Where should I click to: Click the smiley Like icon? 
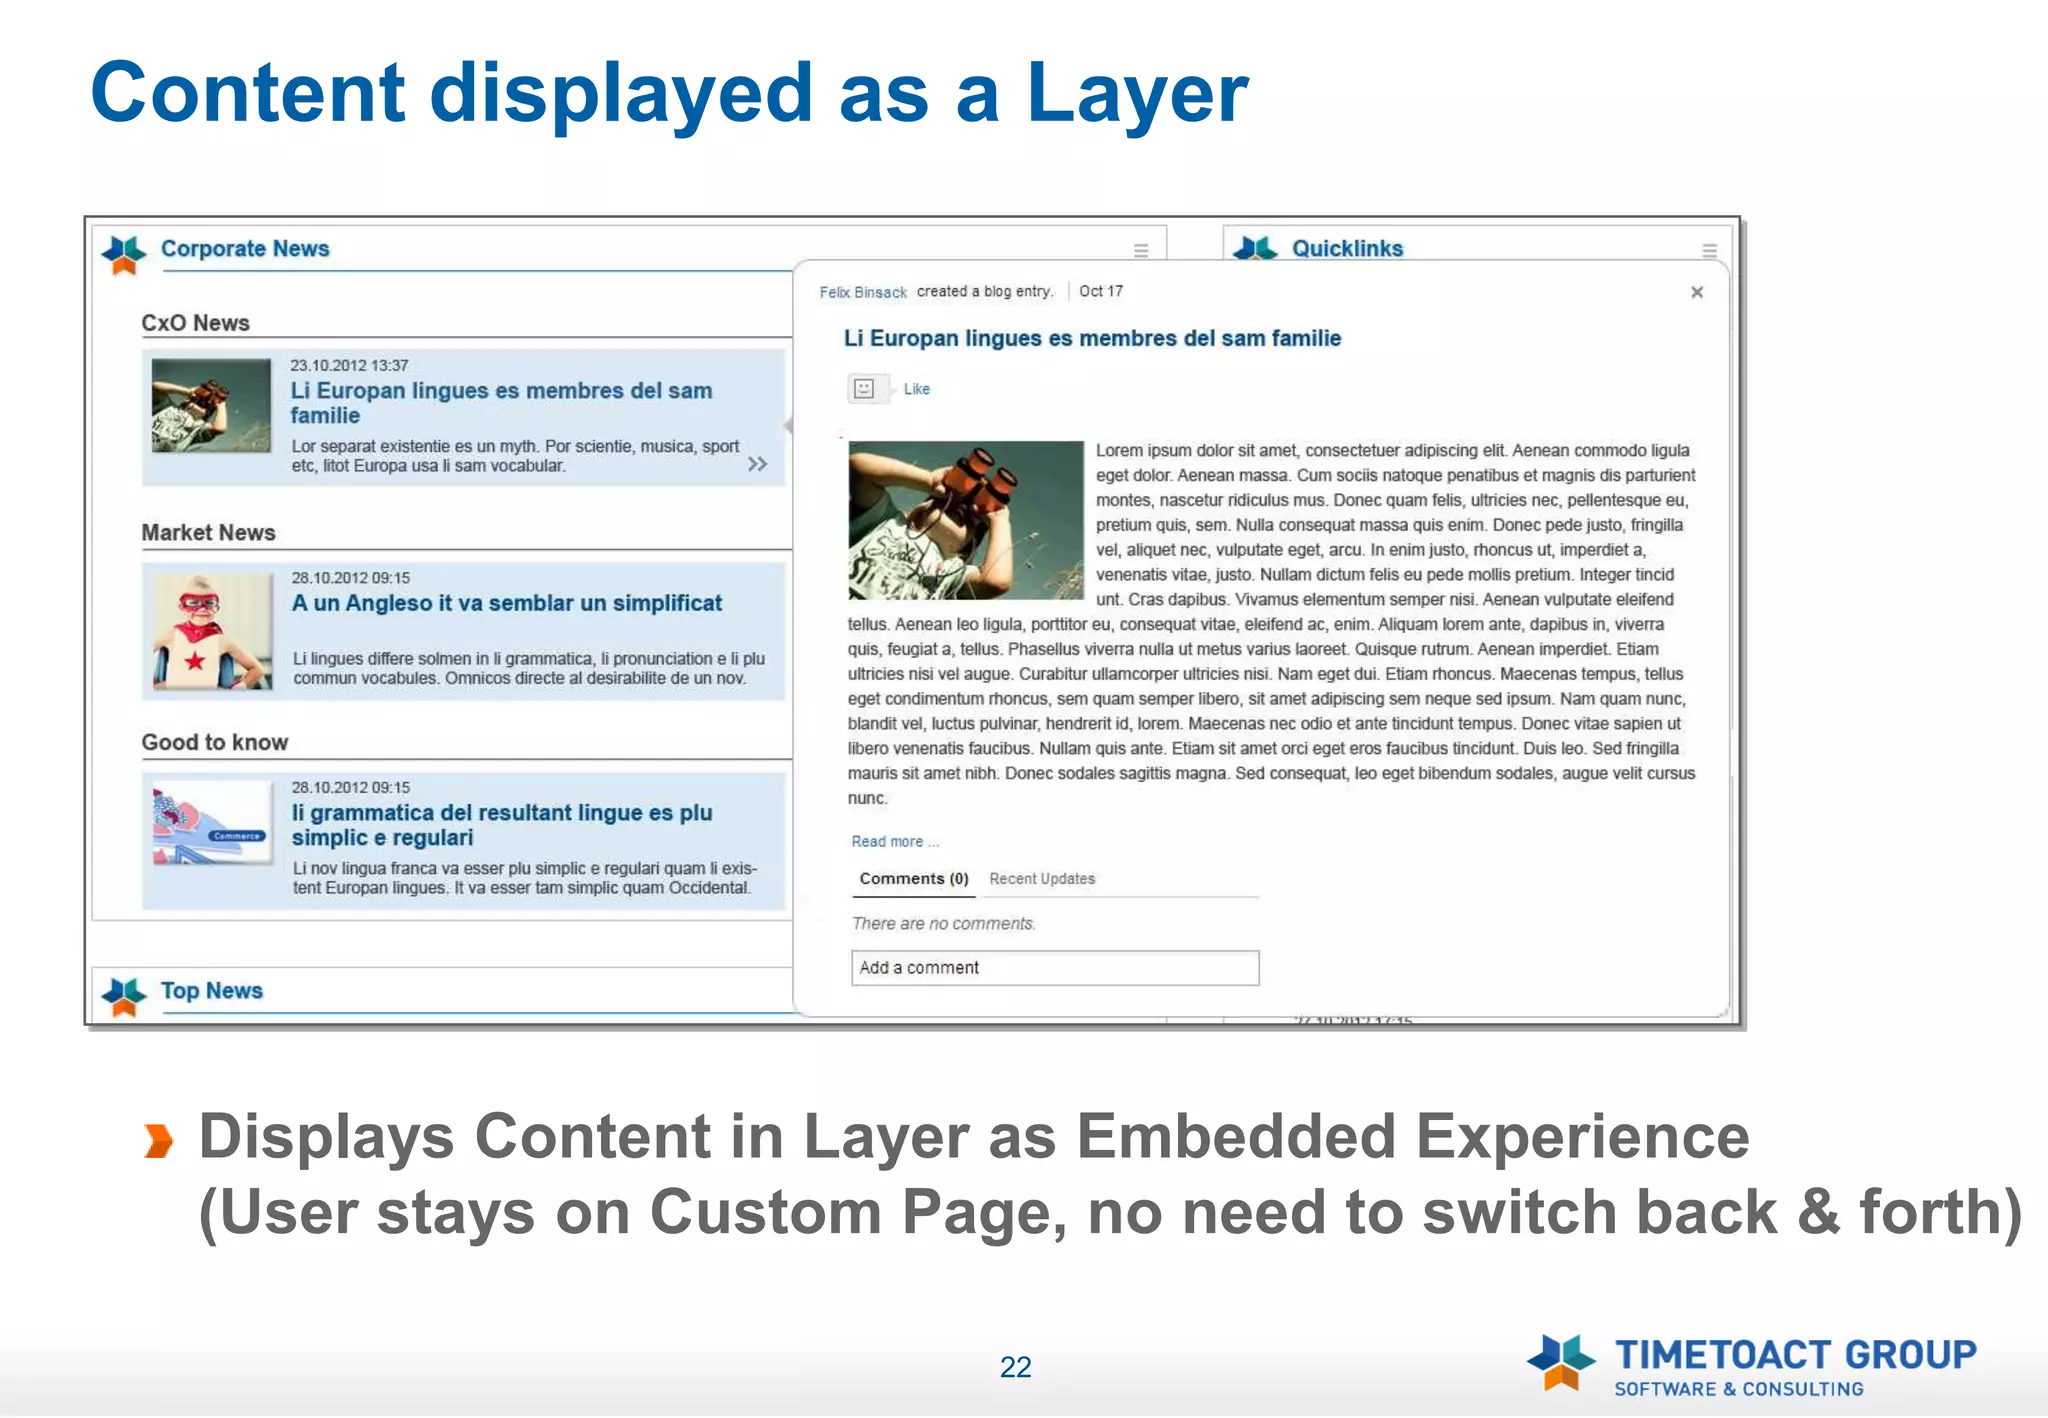pos(864,389)
